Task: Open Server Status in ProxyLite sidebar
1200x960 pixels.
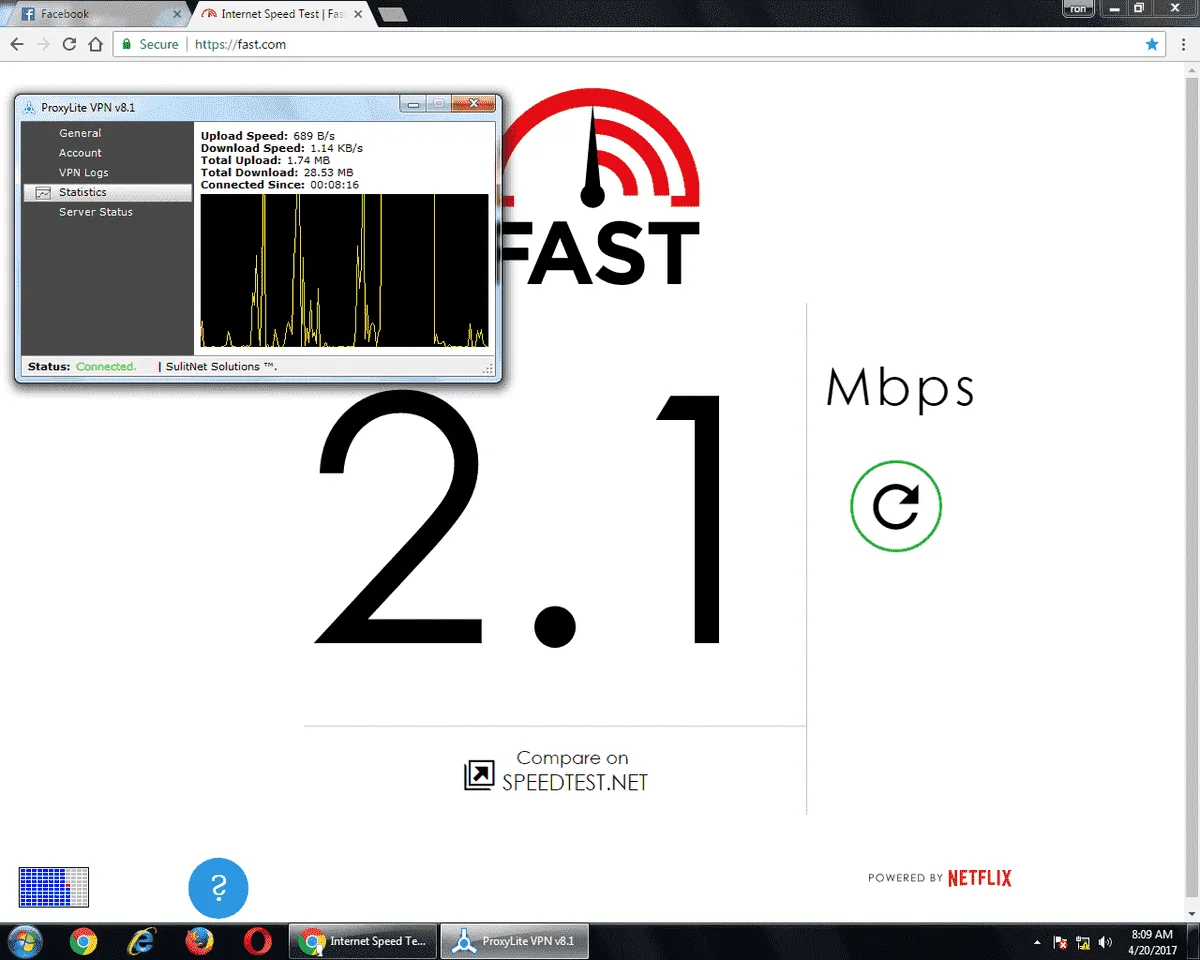Action: coord(95,212)
